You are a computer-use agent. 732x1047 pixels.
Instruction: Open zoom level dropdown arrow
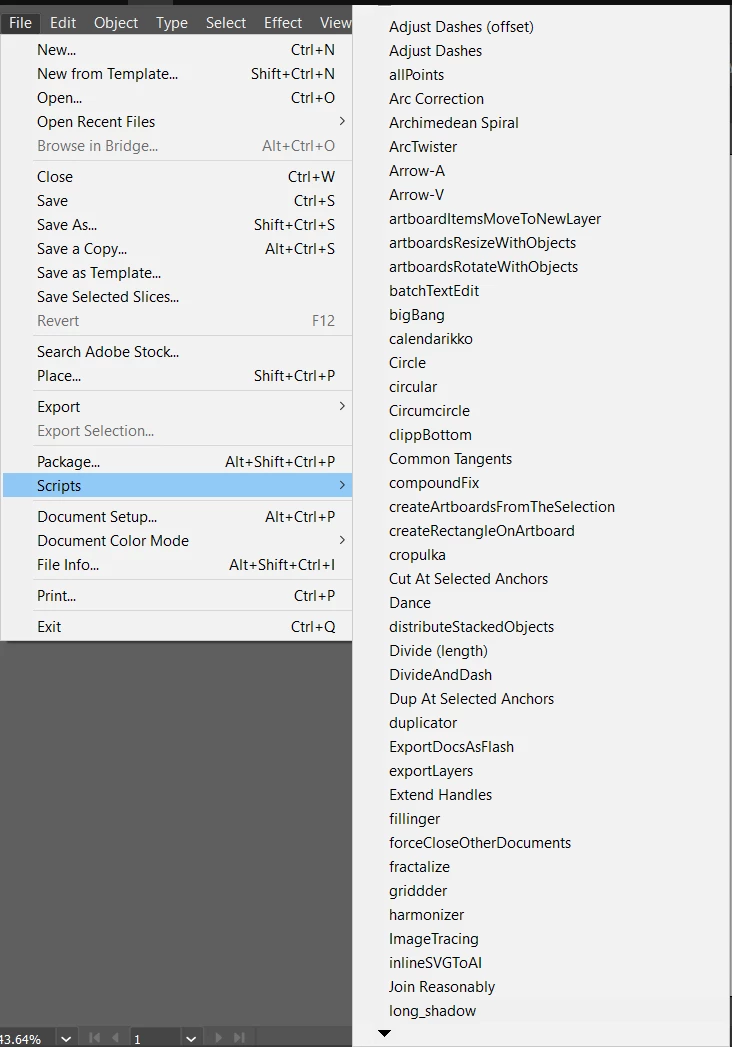(65, 1038)
